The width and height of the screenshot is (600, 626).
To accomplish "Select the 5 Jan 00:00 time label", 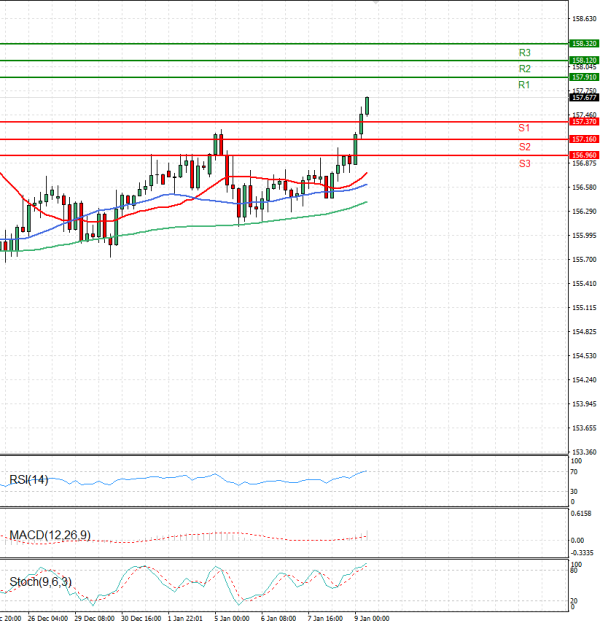I will (231, 619).
